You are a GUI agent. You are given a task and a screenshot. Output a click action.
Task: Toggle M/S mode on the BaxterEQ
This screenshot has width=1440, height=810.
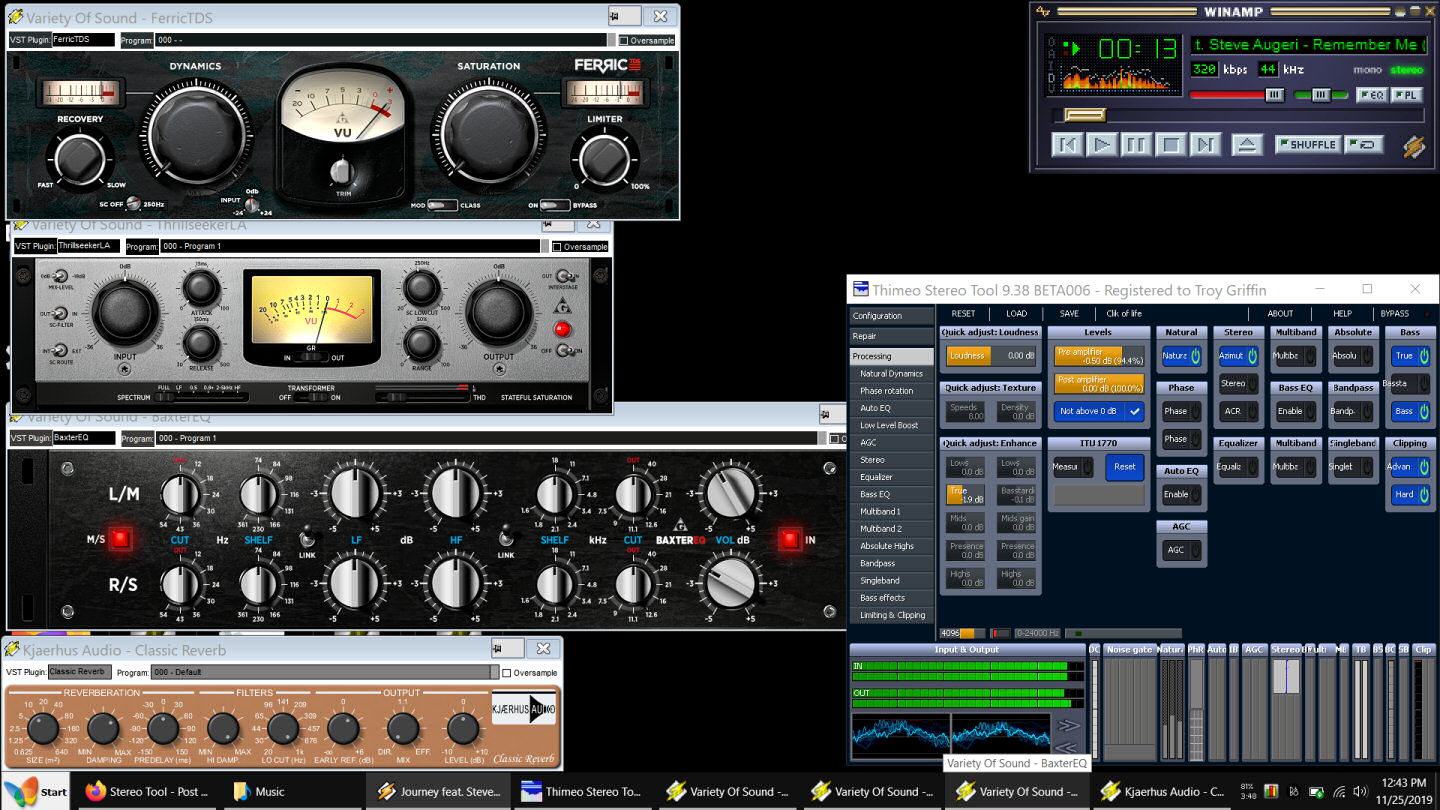pos(118,537)
